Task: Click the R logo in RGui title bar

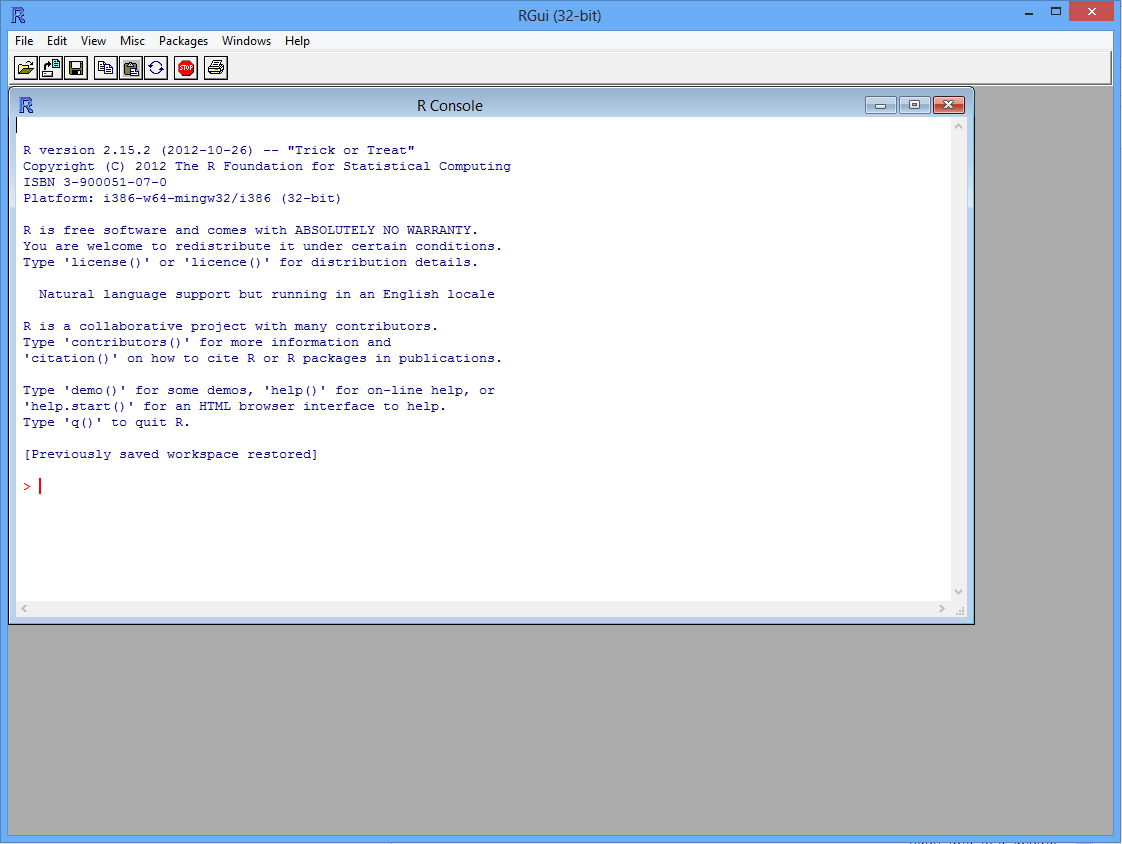Action: 18,15
